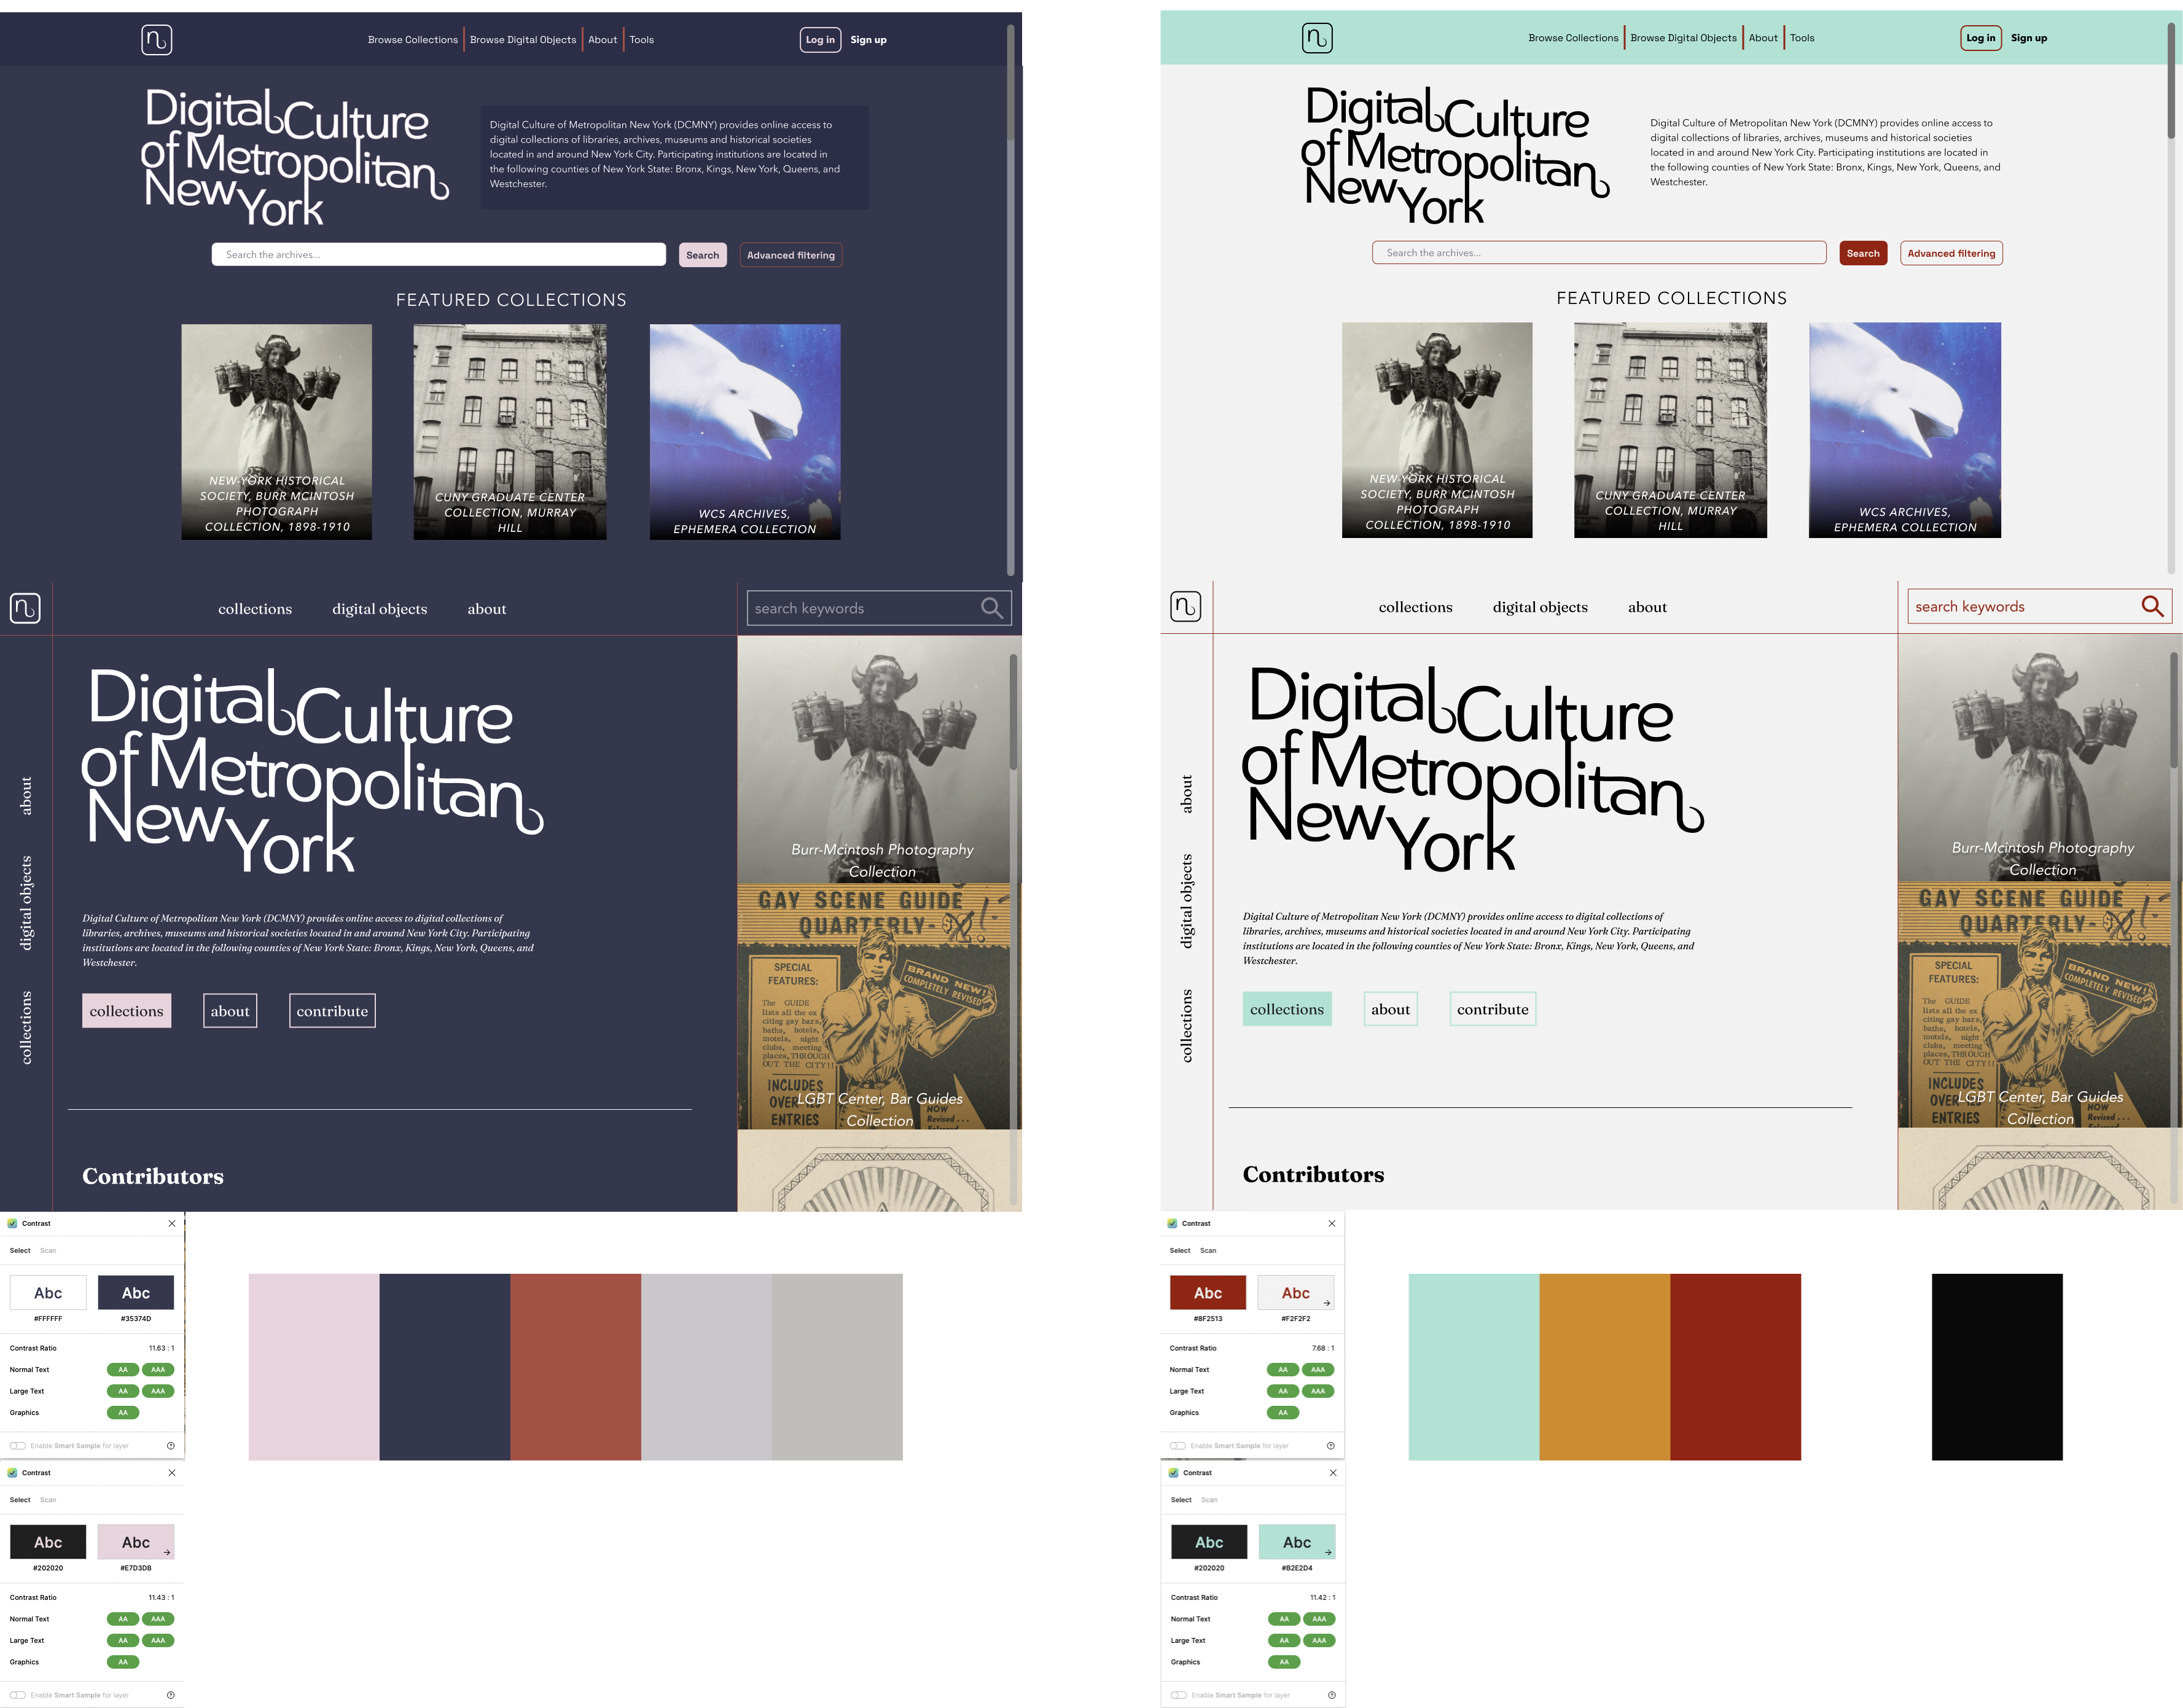Image resolution: width=2183 pixels, height=1708 pixels.
Task: Click the orange swatch in the right palette
Action: point(1604,1366)
